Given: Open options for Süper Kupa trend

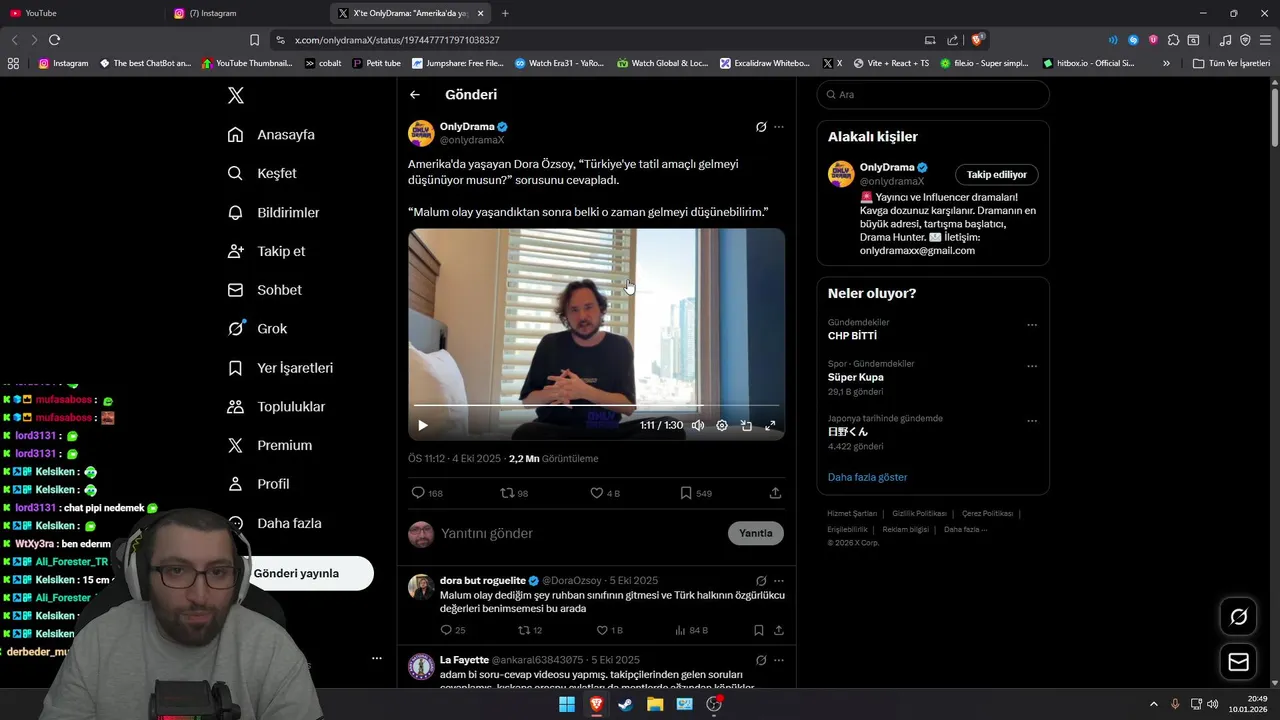Looking at the screenshot, I should click(1032, 366).
